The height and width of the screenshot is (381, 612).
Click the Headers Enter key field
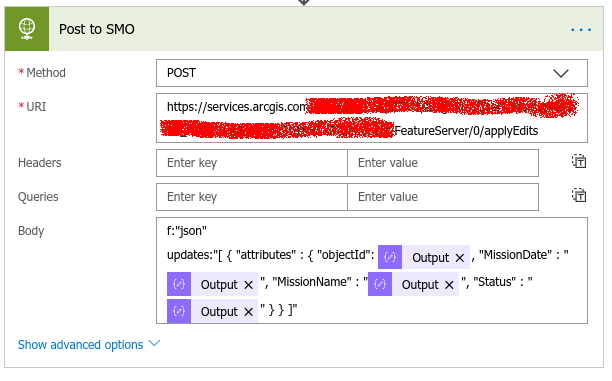pyautogui.click(x=252, y=163)
